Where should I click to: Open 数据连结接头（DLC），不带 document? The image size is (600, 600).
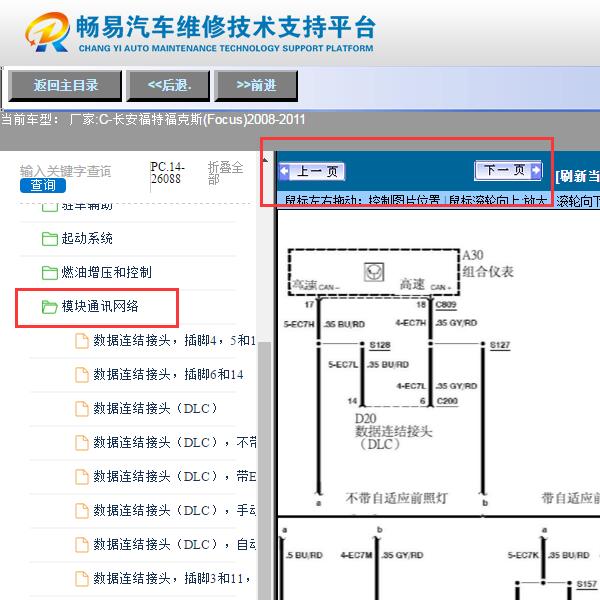[x=175, y=442]
